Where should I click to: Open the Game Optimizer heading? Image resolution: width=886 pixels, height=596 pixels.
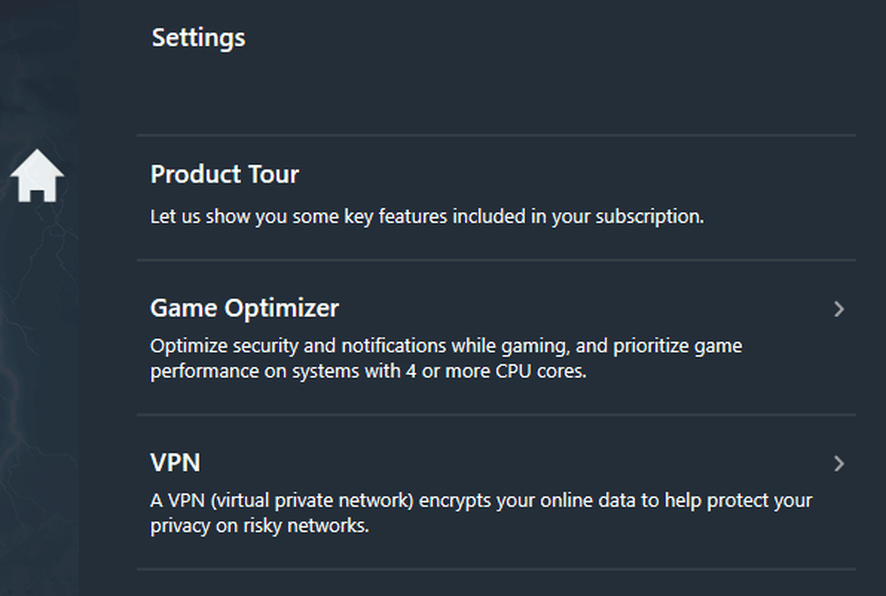pos(244,308)
